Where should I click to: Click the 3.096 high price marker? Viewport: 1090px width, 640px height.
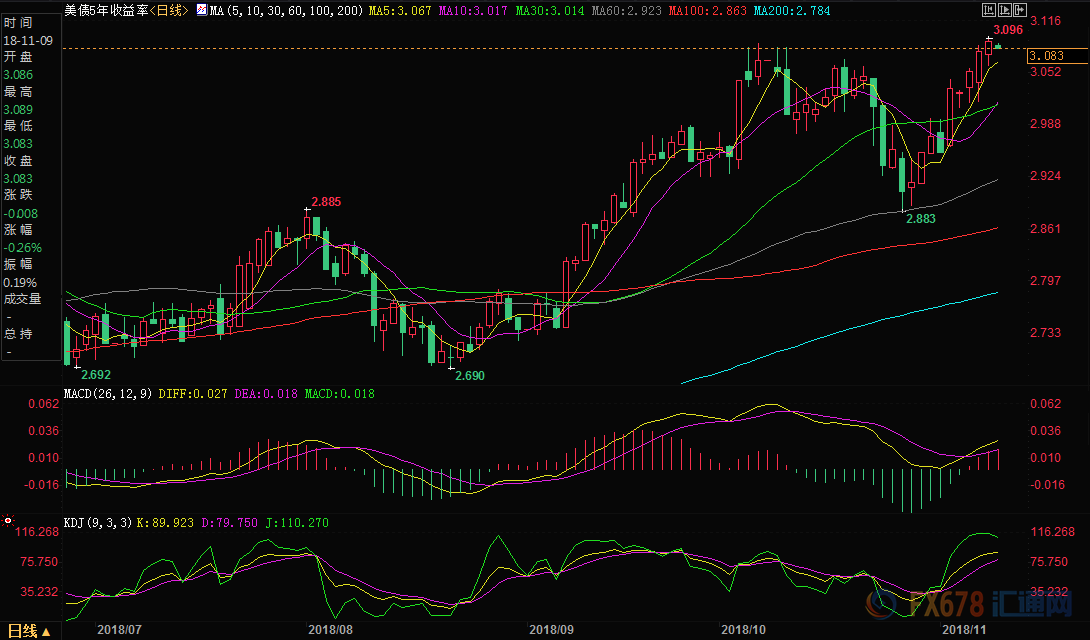pyautogui.click(x=1007, y=30)
